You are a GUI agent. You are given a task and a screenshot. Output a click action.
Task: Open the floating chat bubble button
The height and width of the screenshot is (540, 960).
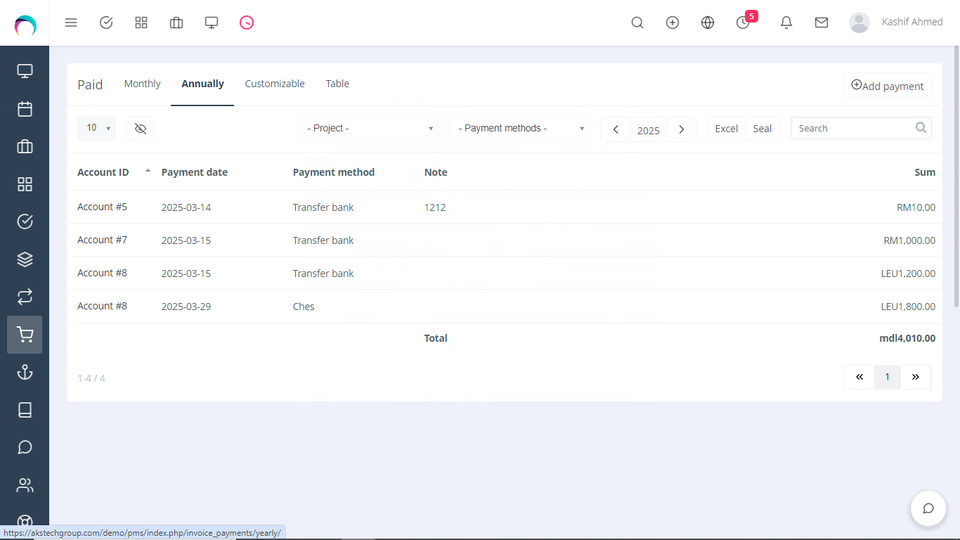tap(927, 508)
